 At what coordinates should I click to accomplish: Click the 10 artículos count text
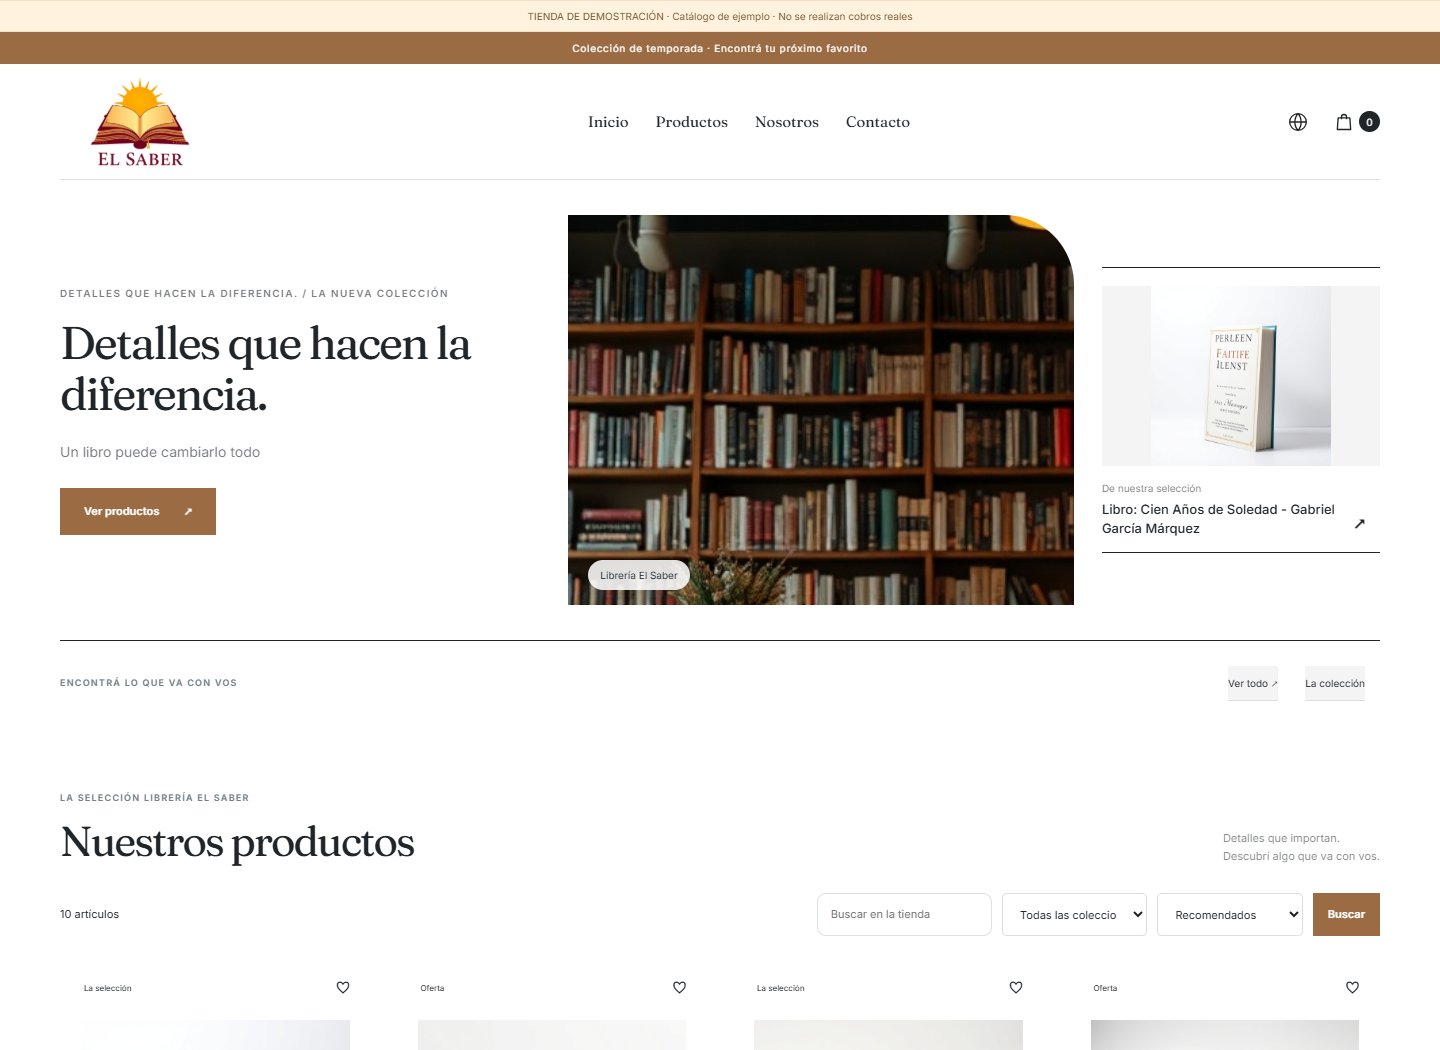tap(89, 914)
